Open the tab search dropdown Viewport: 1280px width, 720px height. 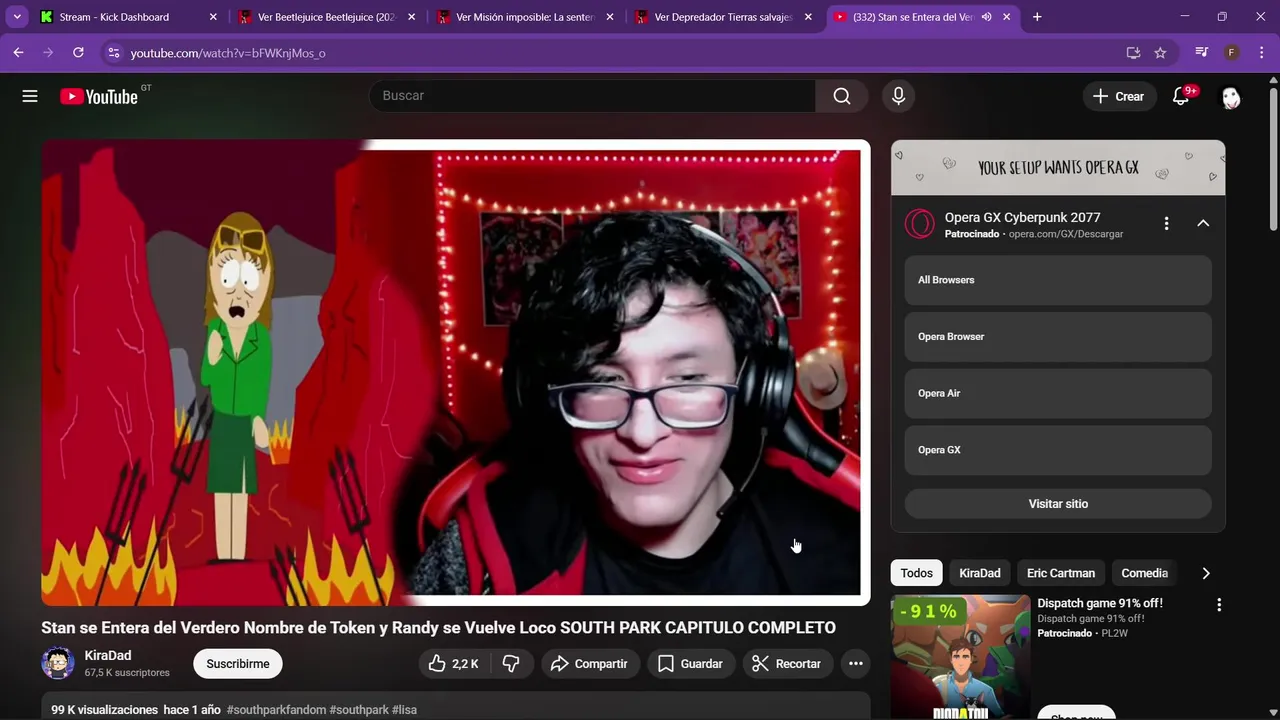17,17
